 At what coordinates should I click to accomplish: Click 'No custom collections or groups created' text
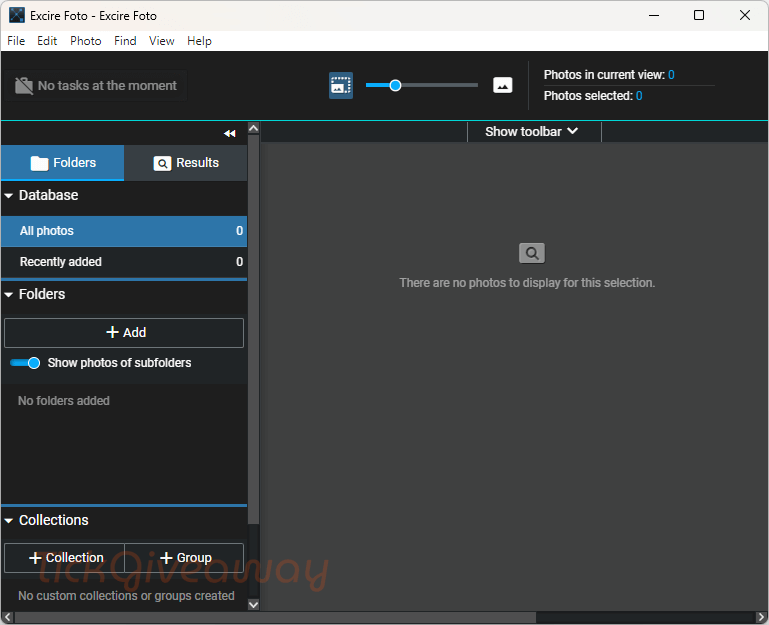[126, 596]
